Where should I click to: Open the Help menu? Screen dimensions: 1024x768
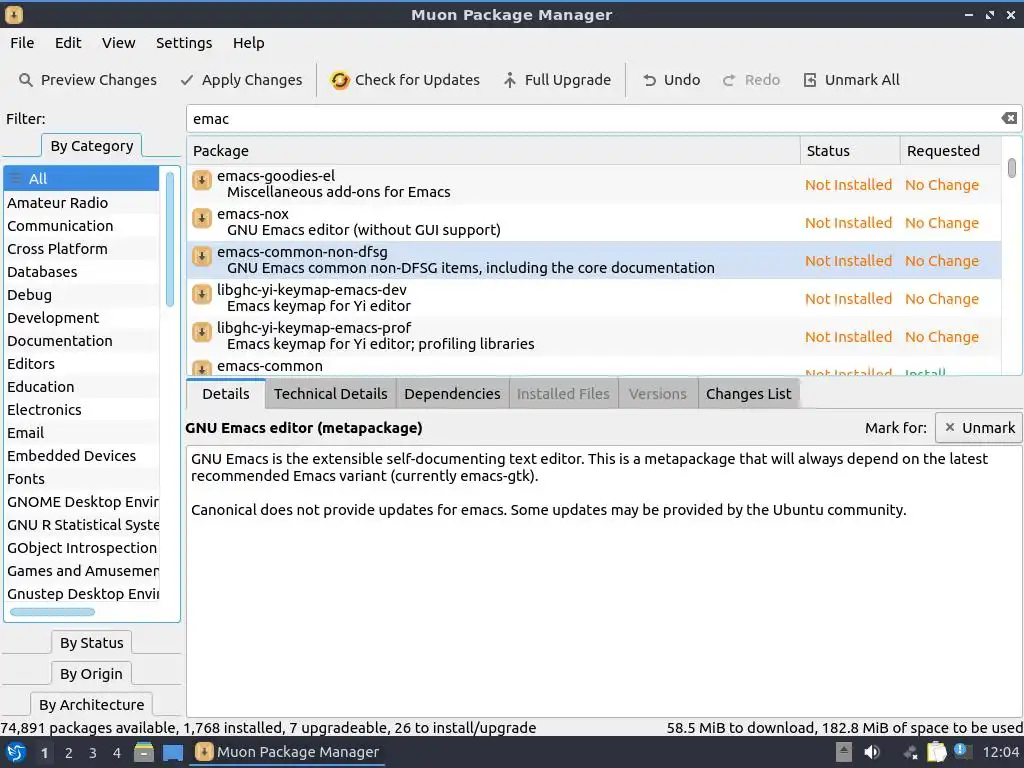click(249, 43)
